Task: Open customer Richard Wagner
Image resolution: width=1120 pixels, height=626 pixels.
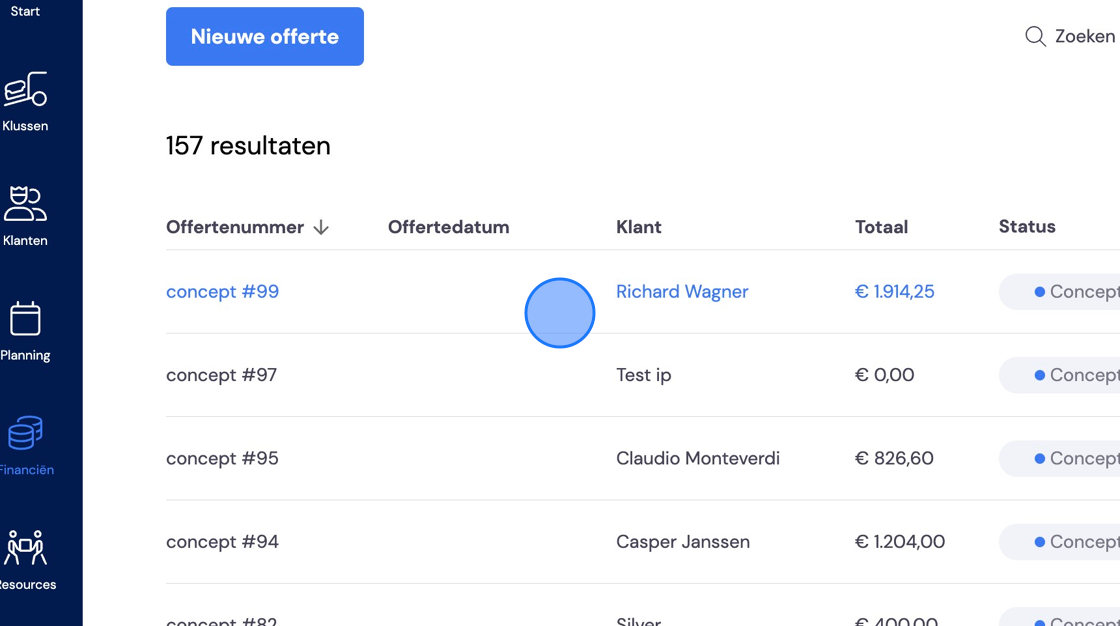Action: [x=682, y=292]
